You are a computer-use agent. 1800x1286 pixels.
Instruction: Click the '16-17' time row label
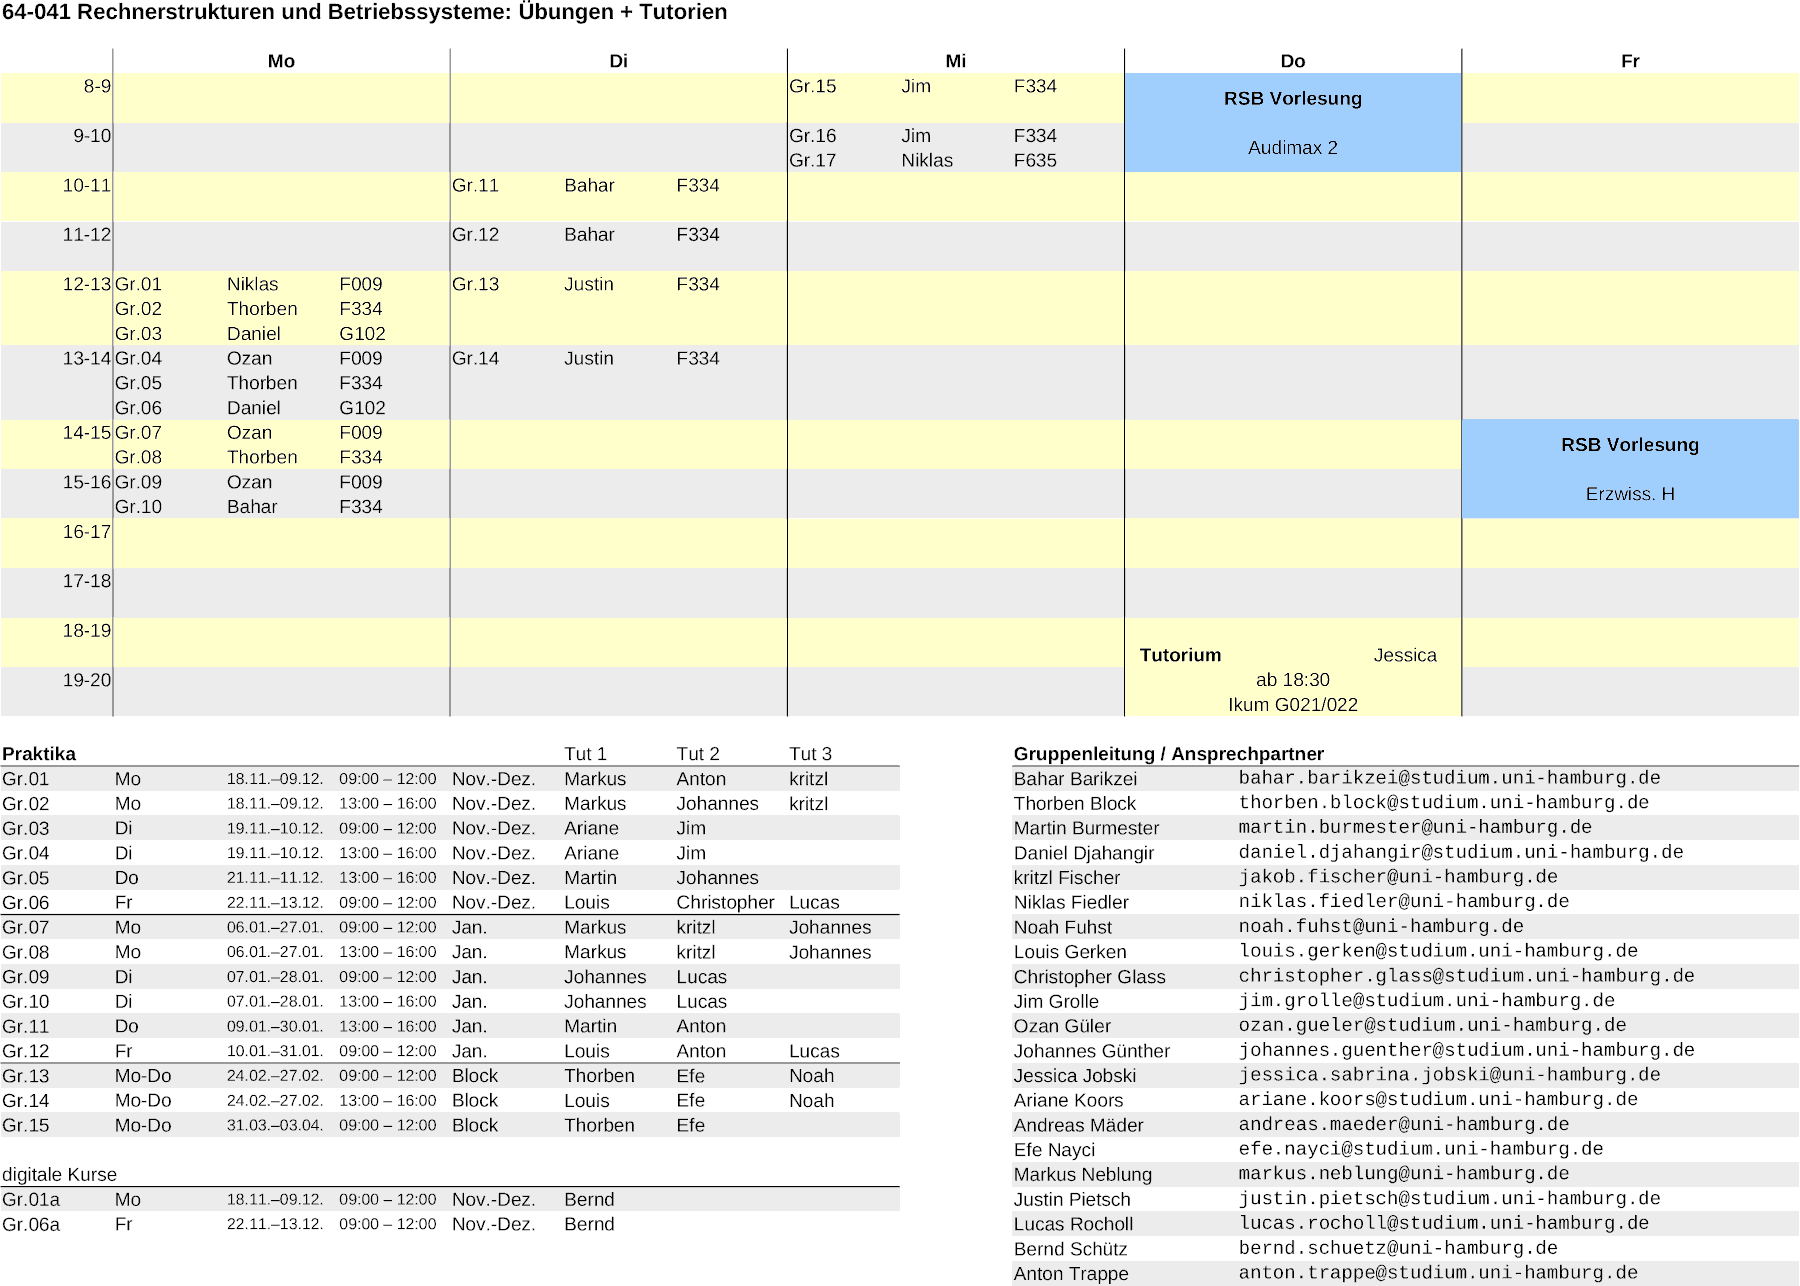(x=87, y=532)
